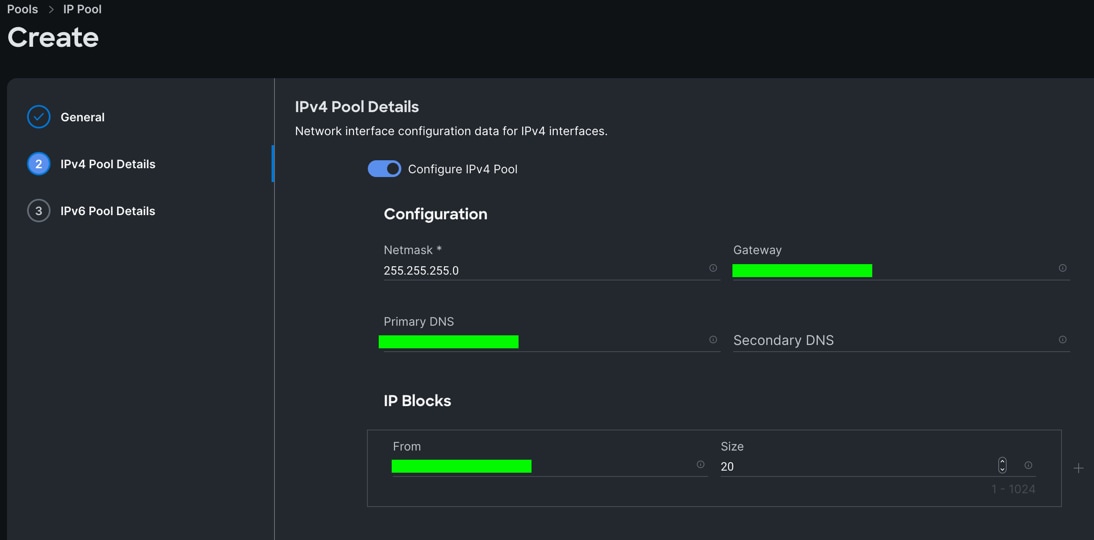
Task: Click into the Netmask input field
Action: tap(540, 271)
